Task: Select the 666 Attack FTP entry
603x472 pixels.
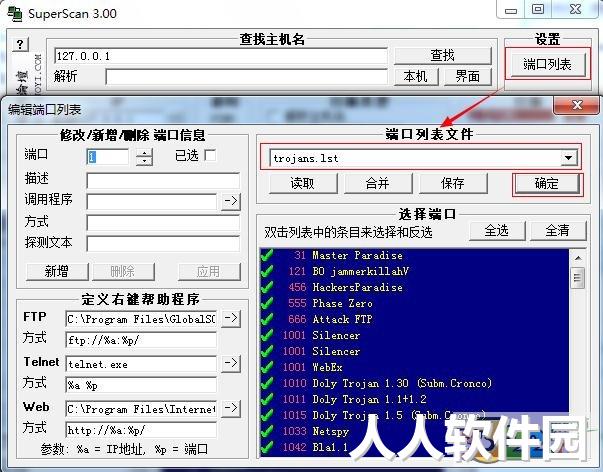Action: 414,319
